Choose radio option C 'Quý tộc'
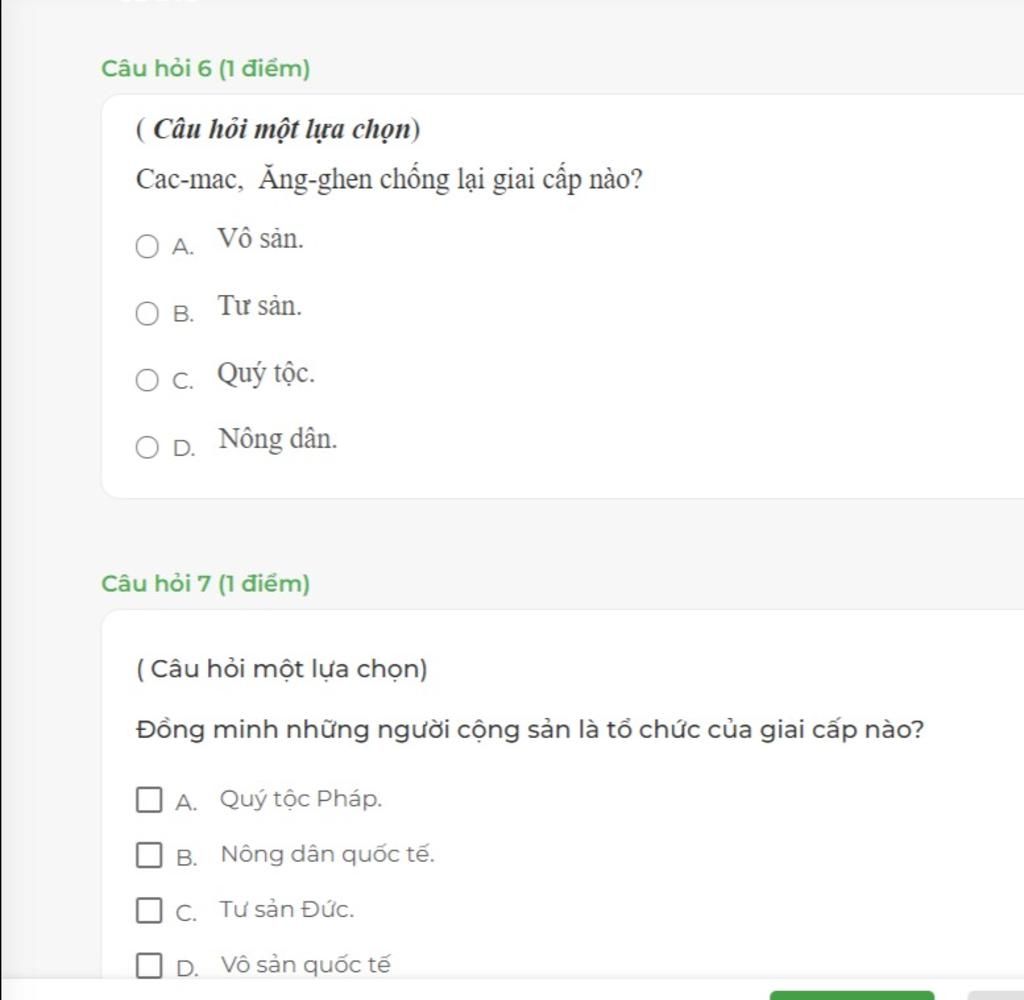 pos(147,381)
